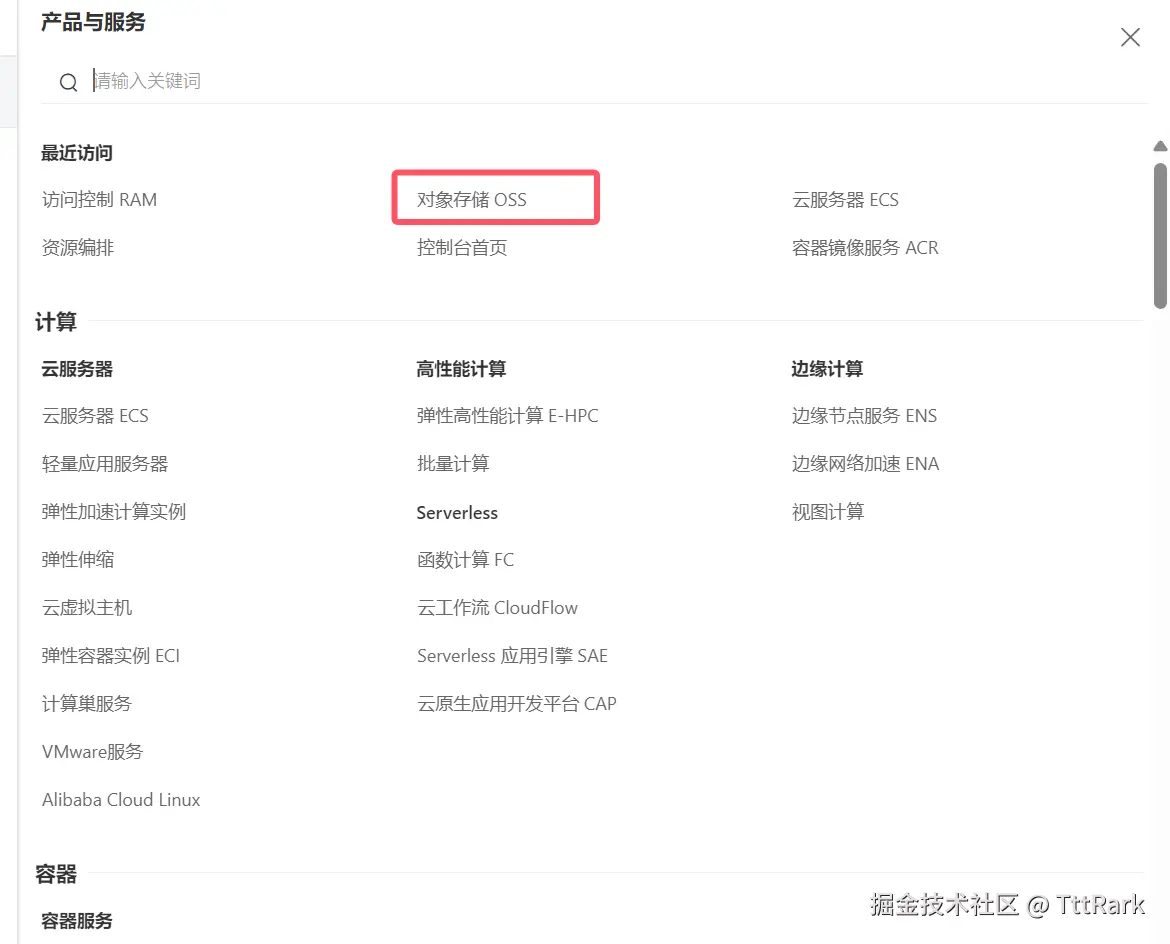Click the 容器服务 subheading
1170x944 pixels.
click(x=77, y=921)
